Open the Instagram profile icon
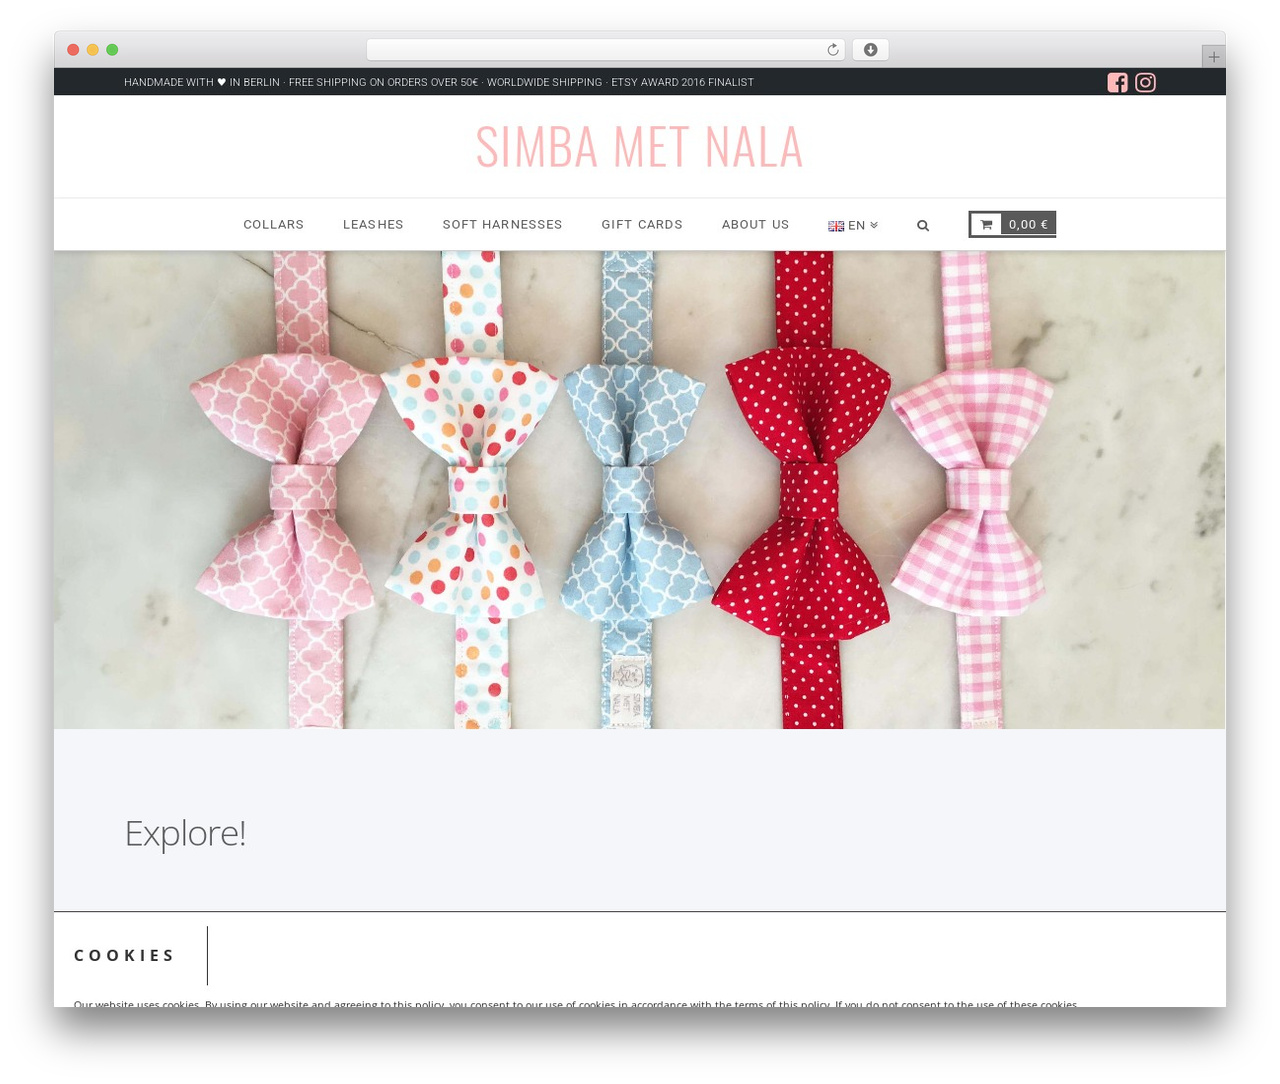This screenshot has width=1280, height=1084. [x=1145, y=82]
